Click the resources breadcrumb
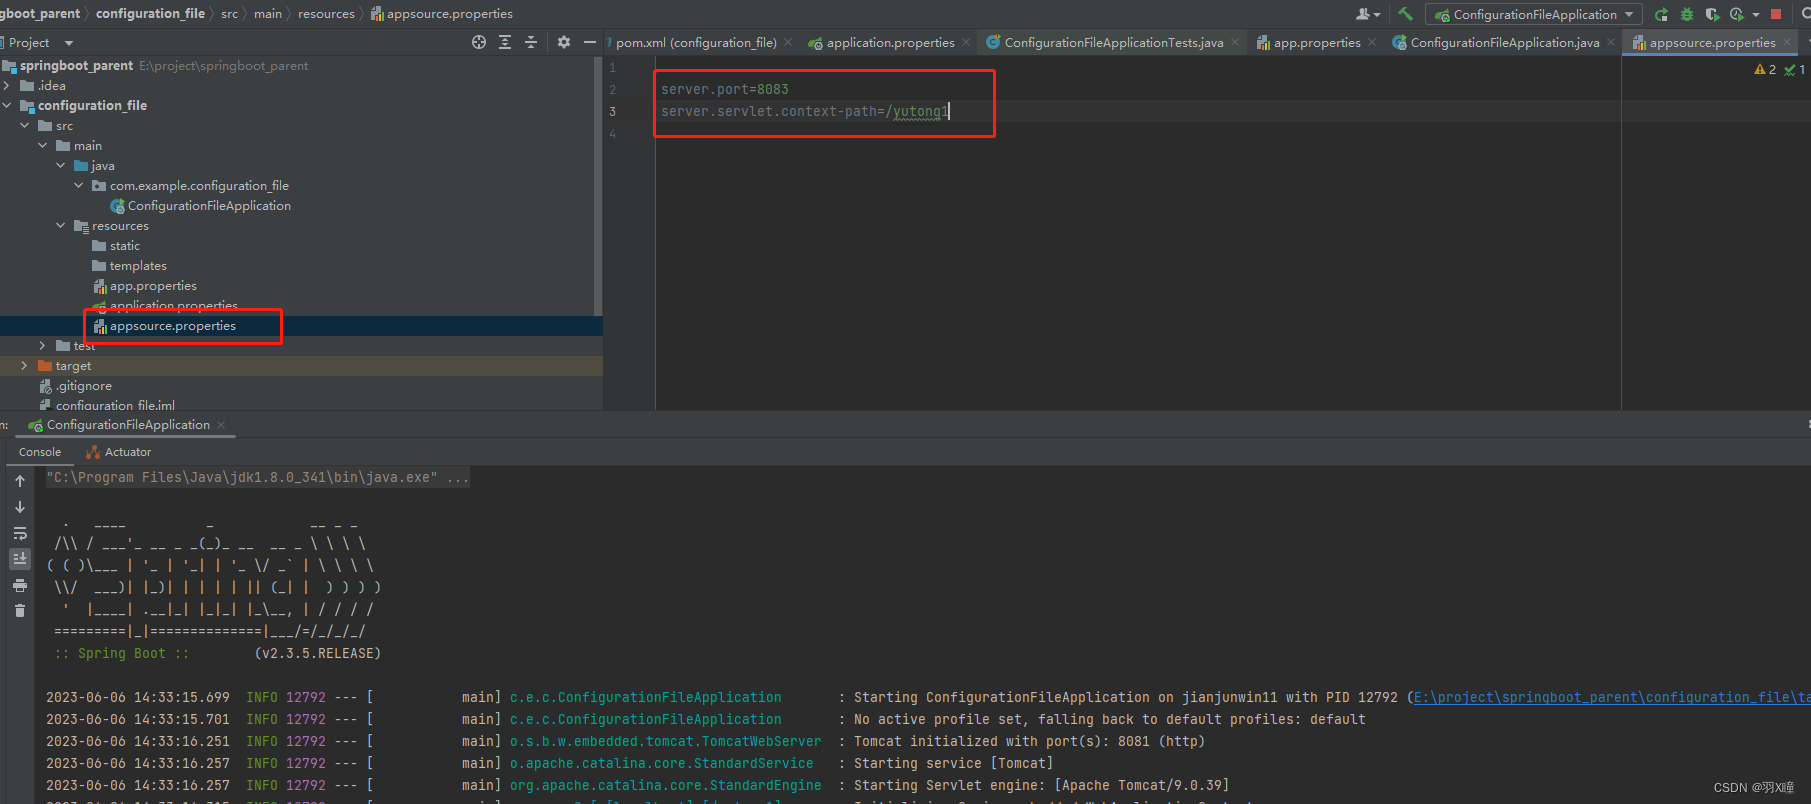1811x804 pixels. (326, 13)
